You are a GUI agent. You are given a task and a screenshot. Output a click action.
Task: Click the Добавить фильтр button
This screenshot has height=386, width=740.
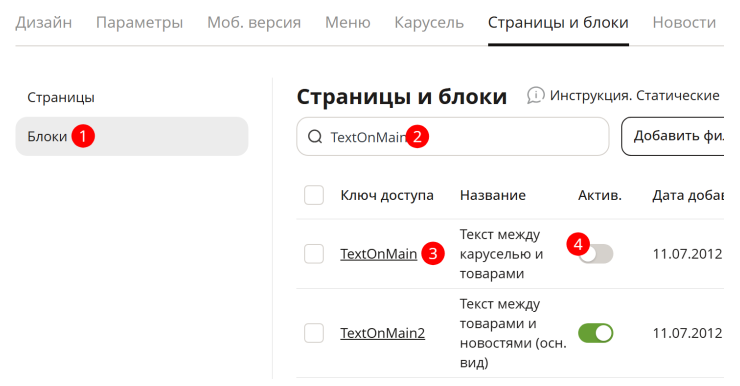[673, 136]
